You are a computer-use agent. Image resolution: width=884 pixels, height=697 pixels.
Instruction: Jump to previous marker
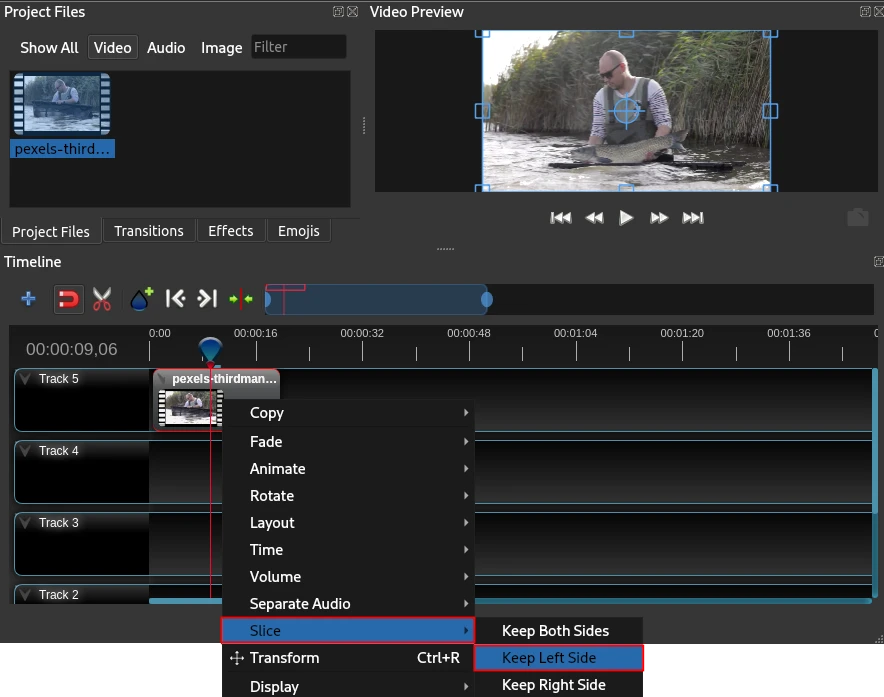pos(175,299)
